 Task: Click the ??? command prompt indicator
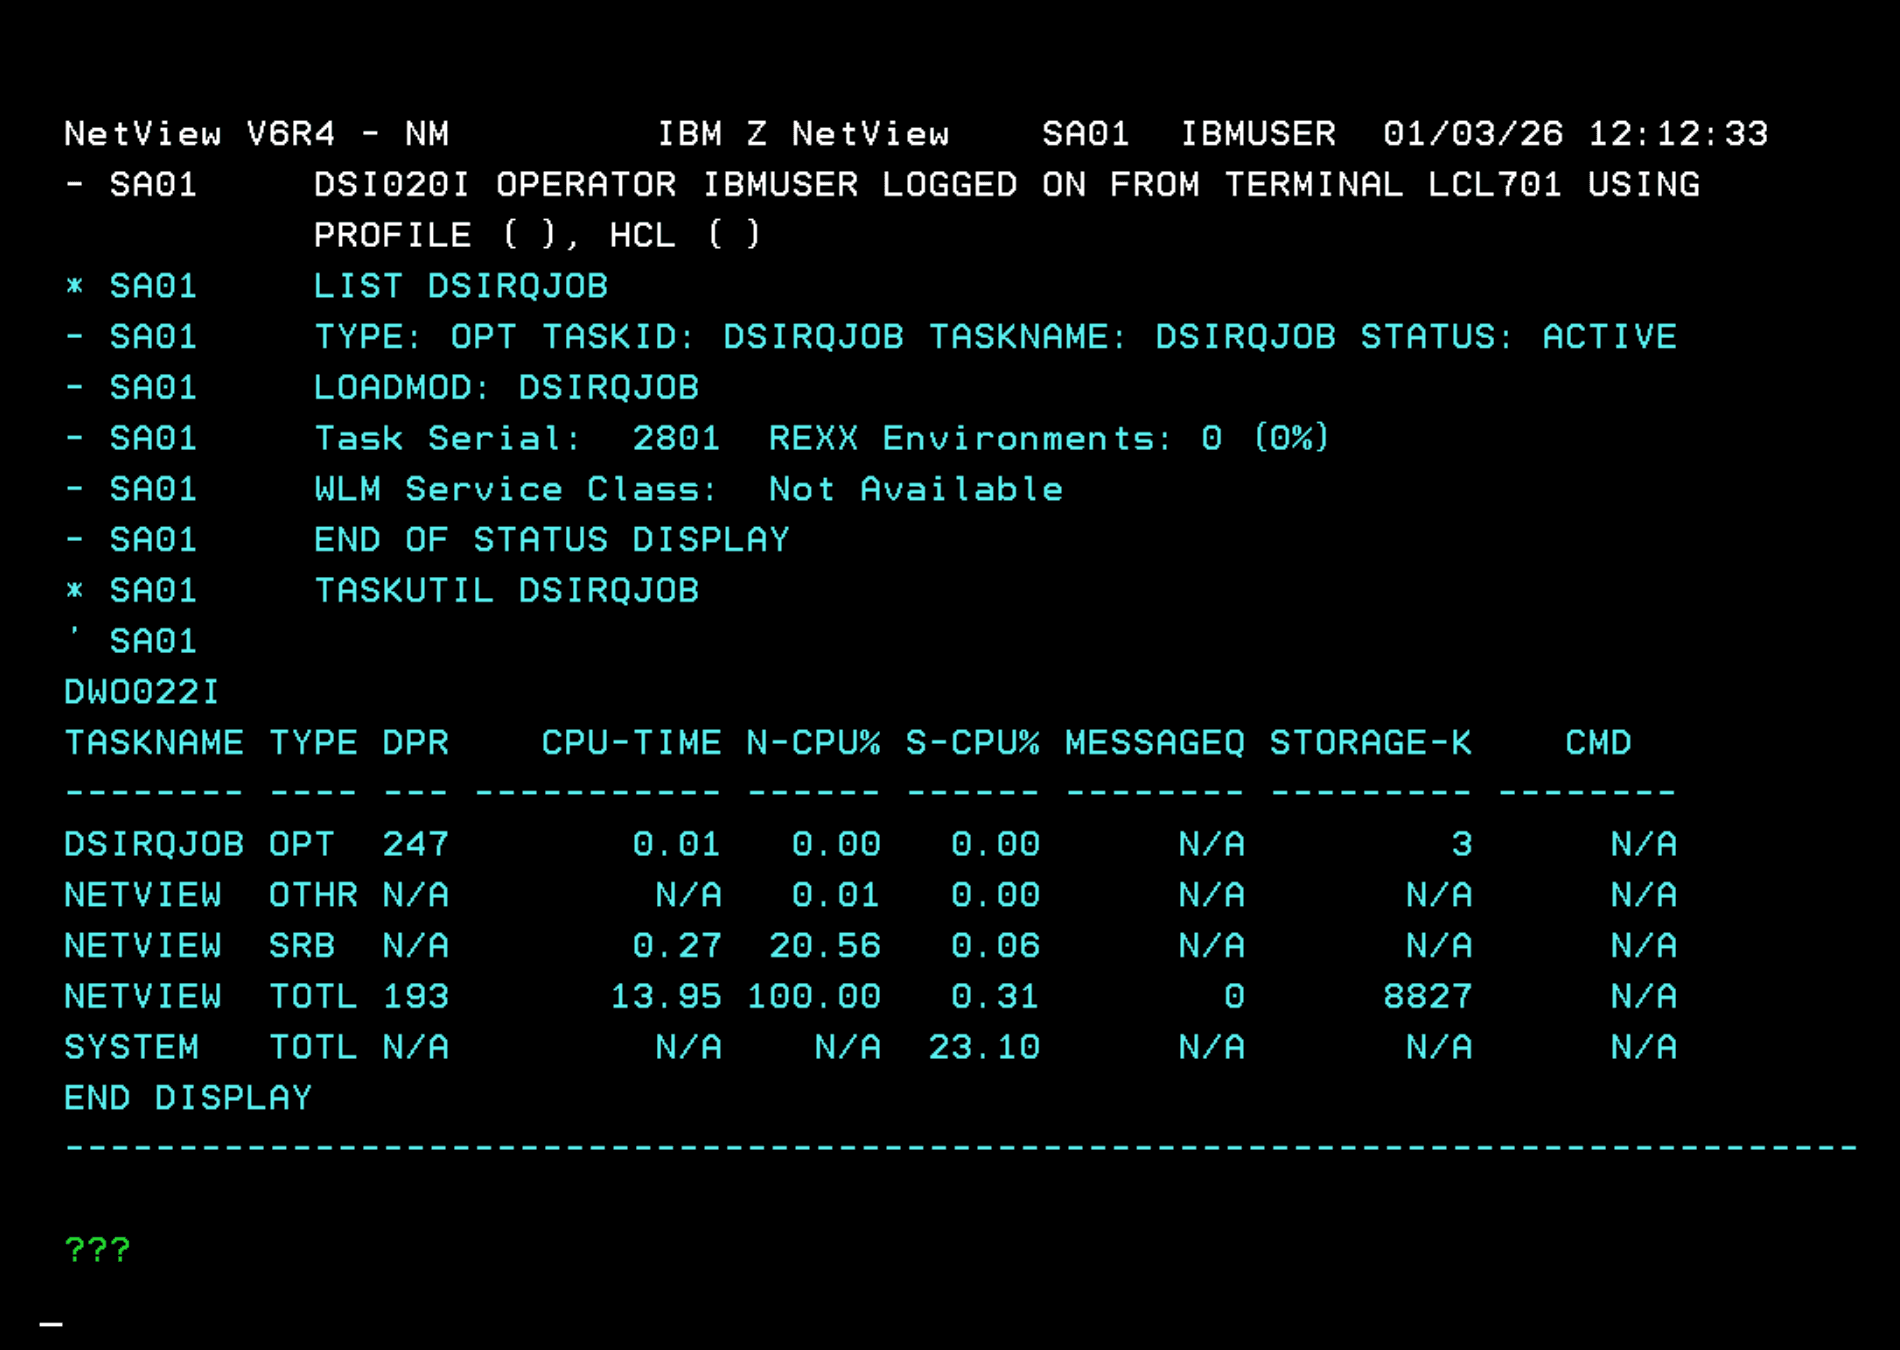click(97, 1249)
